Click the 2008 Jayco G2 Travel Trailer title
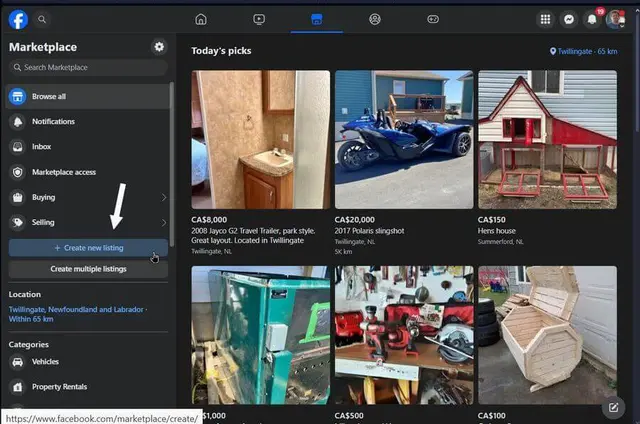This screenshot has height=424, width=640. point(253,236)
